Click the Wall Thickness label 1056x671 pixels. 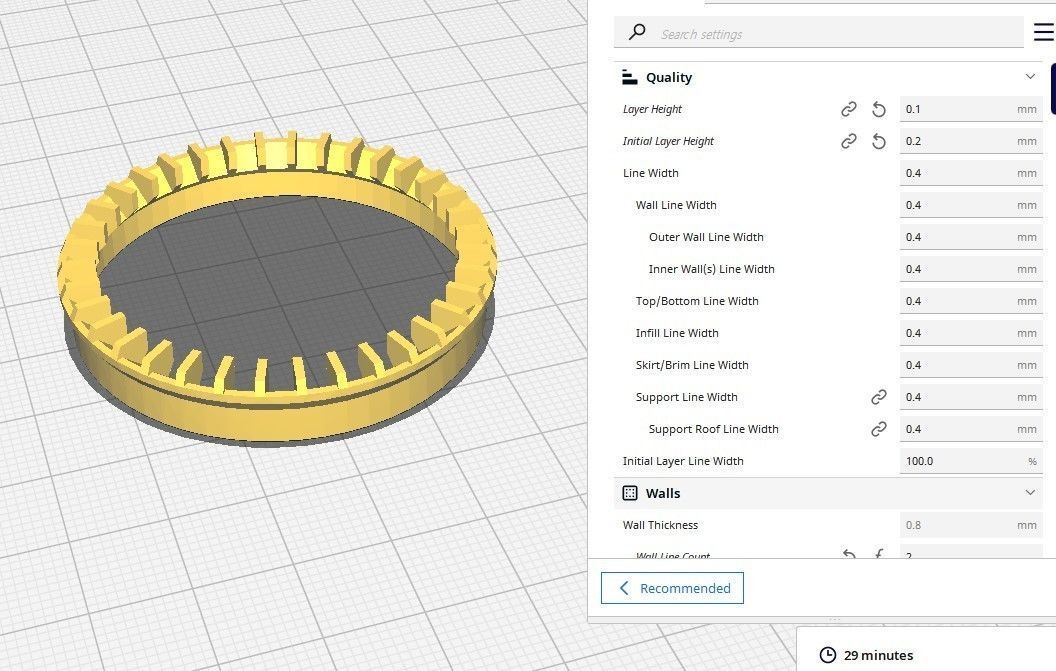[660, 525]
